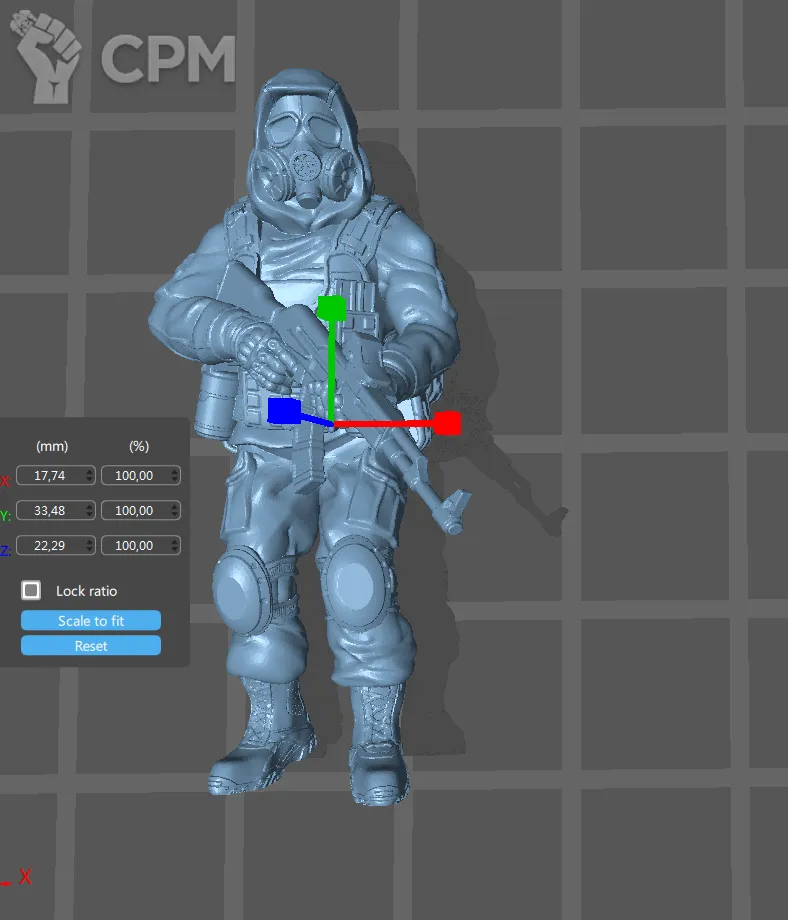Increase X mm value with up arrow
The image size is (788, 920).
(90, 472)
